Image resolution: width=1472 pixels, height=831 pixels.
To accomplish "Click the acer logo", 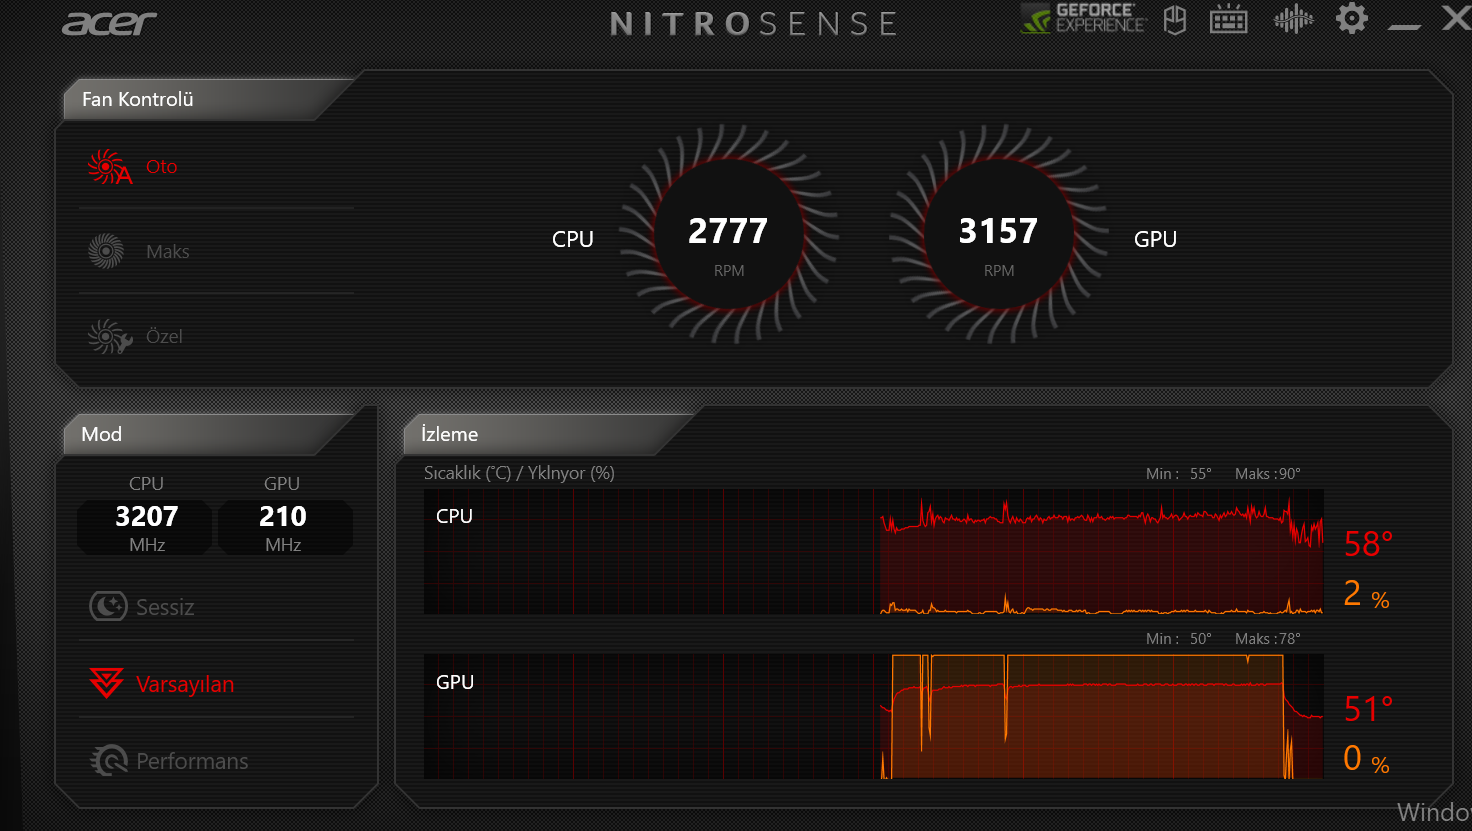I will [110, 23].
